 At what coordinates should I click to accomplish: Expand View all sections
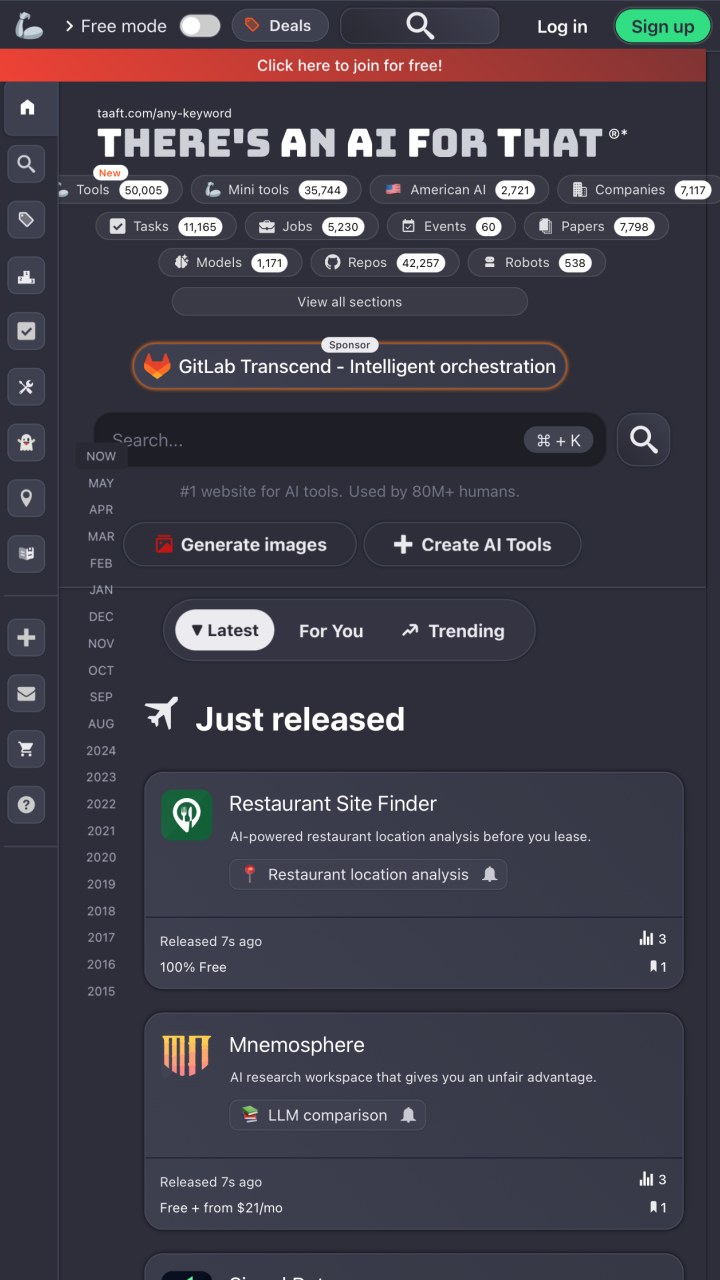click(349, 302)
